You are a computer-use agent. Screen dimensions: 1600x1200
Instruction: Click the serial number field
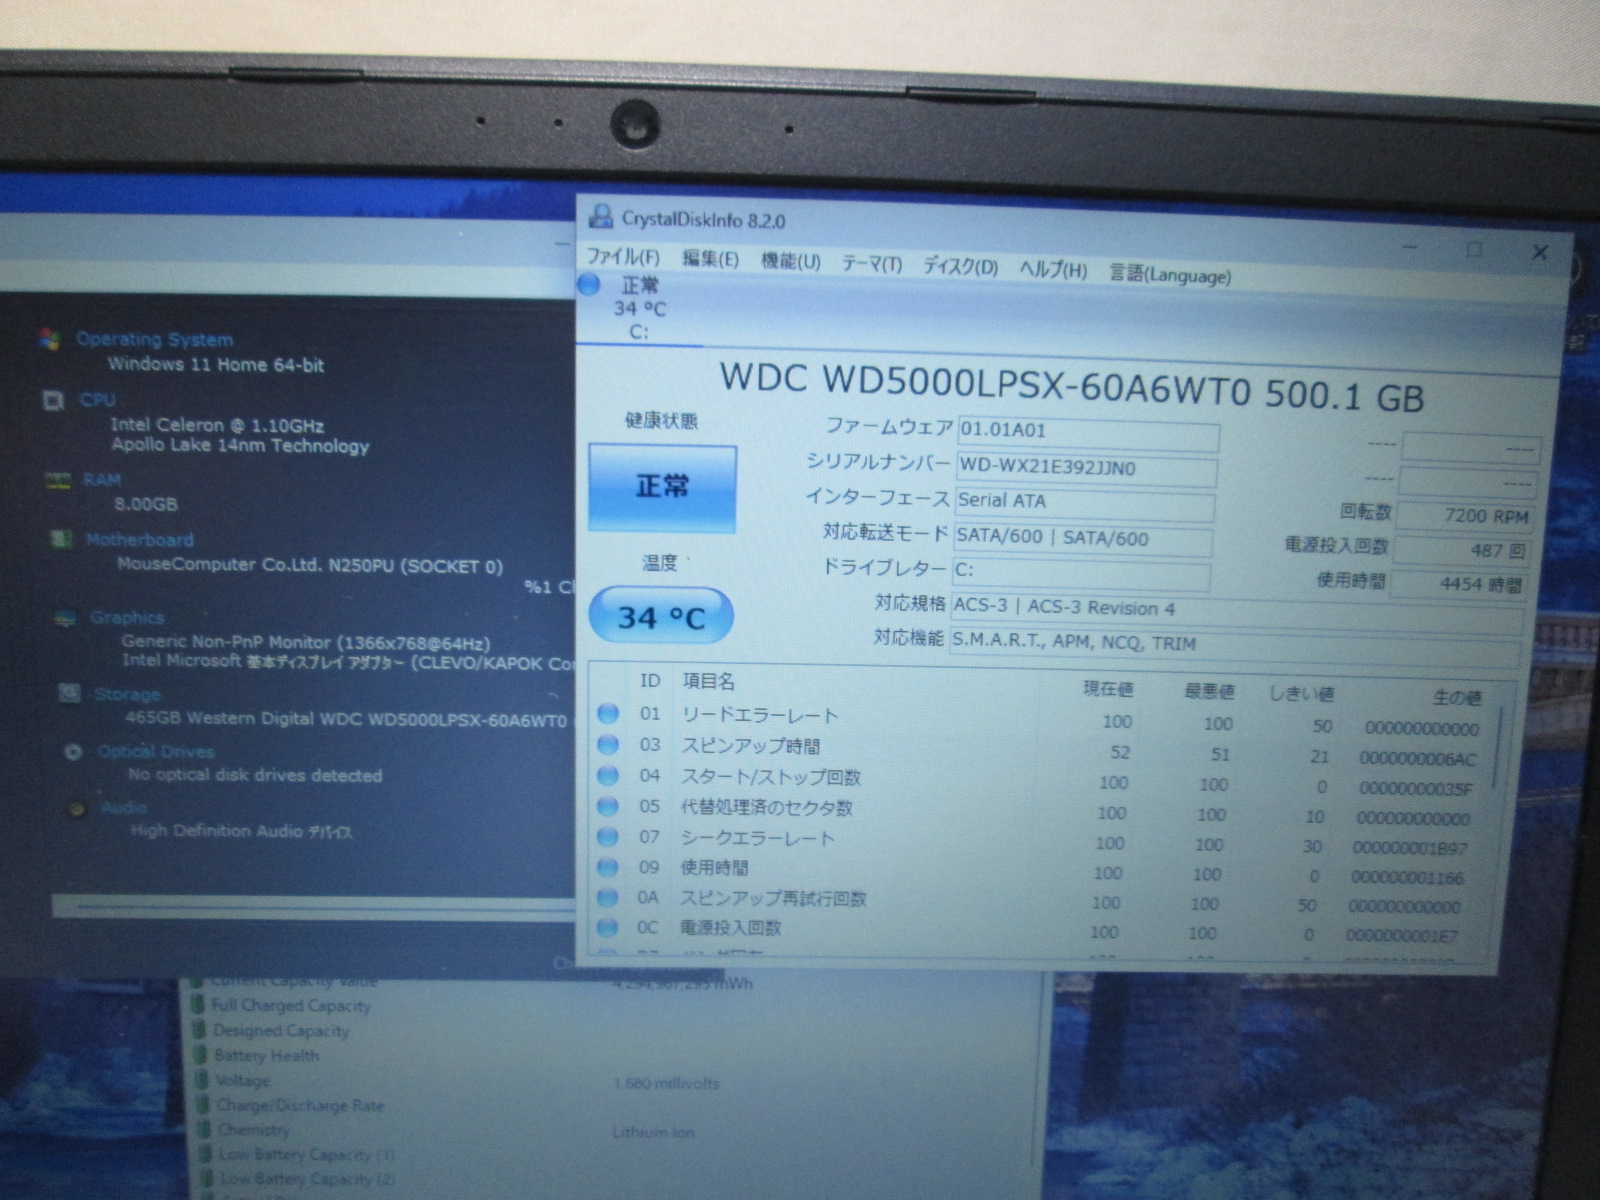click(x=1086, y=468)
